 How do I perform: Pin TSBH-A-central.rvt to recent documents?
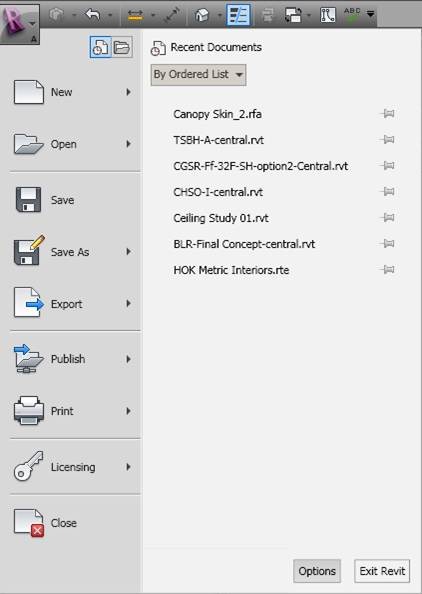(x=388, y=139)
